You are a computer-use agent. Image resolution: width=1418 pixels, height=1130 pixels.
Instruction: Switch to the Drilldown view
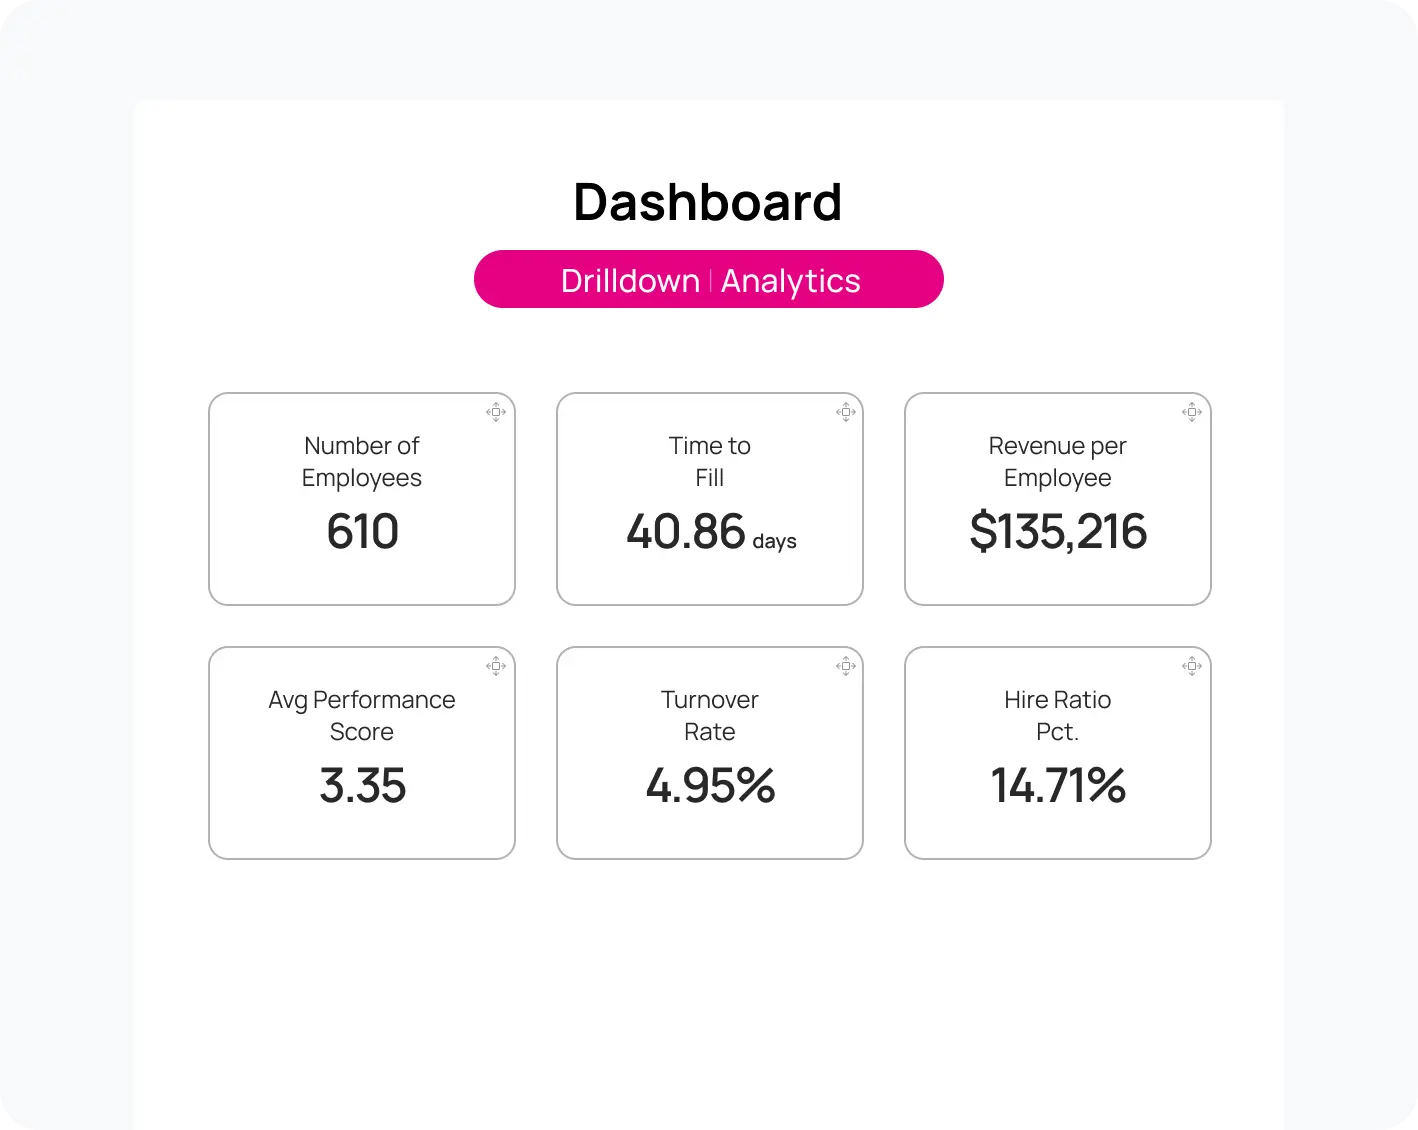(x=631, y=280)
